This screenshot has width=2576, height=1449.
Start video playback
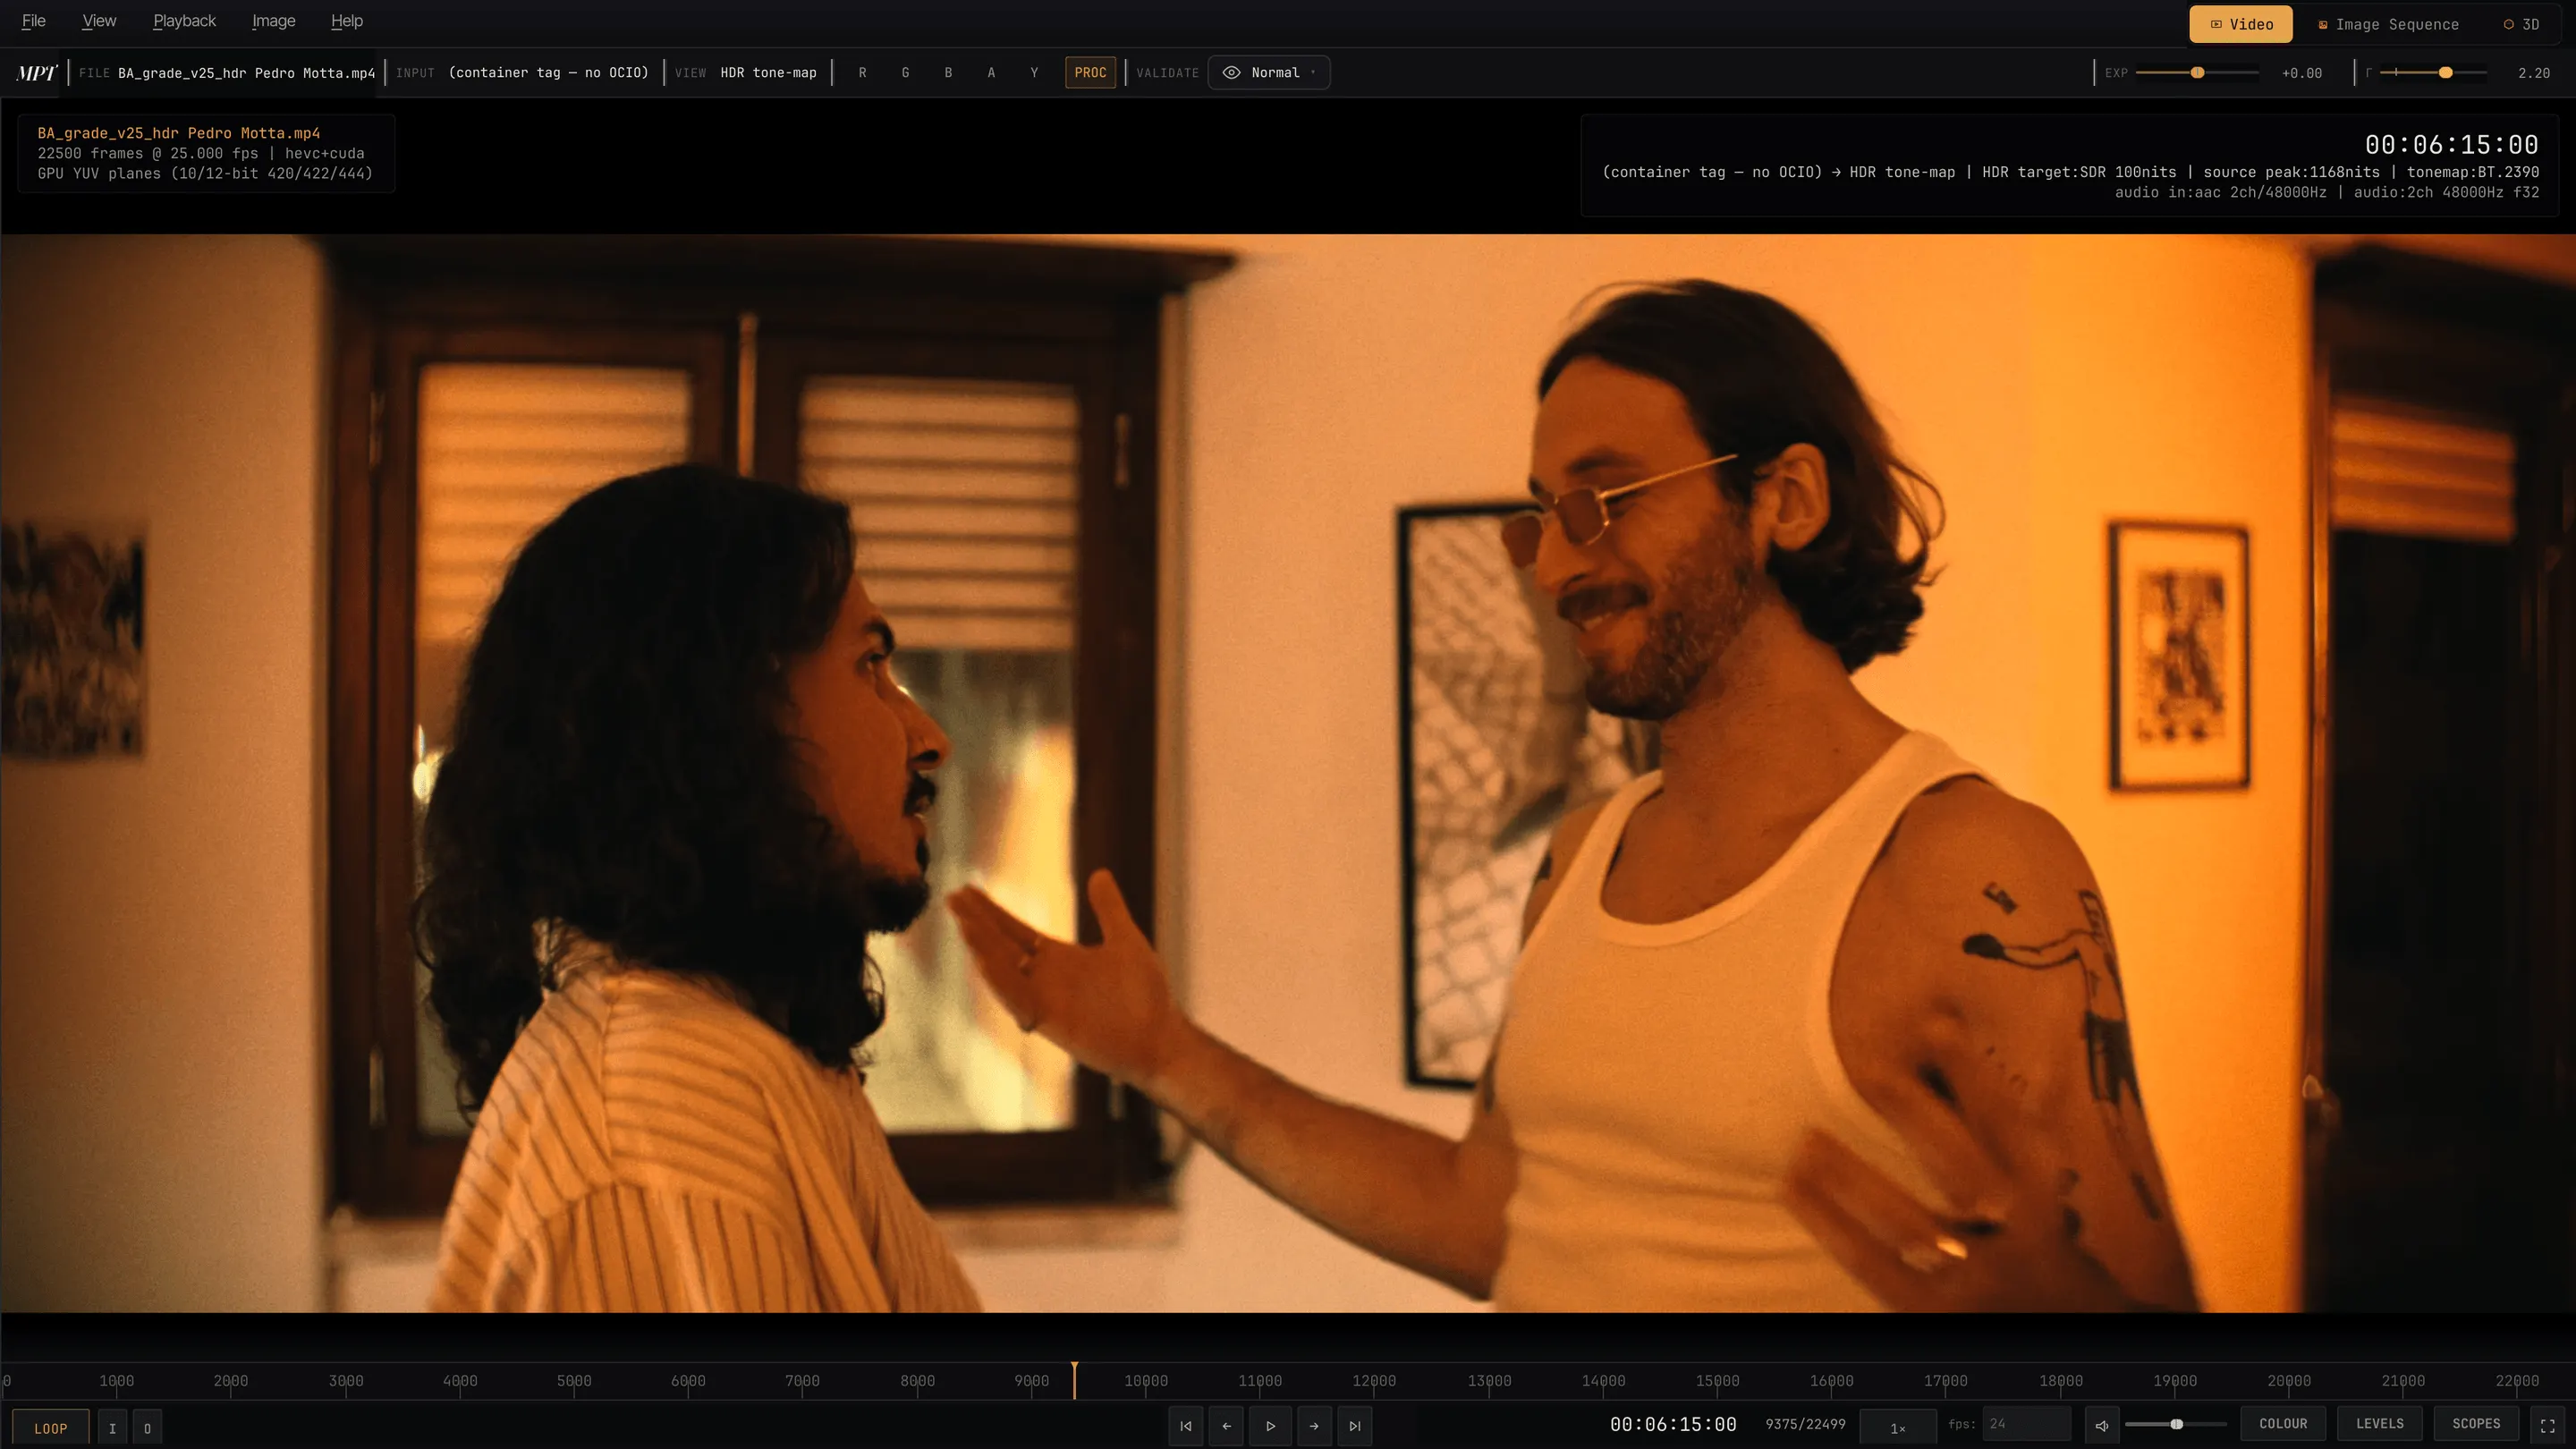click(1270, 1426)
